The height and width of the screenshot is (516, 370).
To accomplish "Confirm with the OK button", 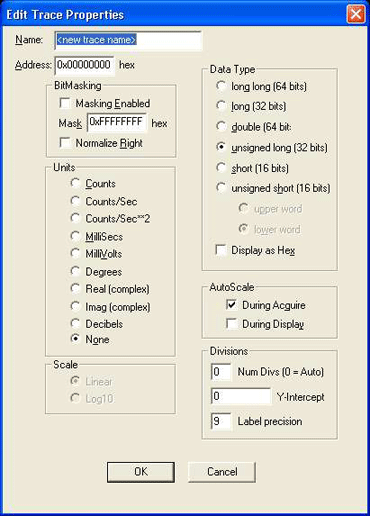I will (x=141, y=472).
